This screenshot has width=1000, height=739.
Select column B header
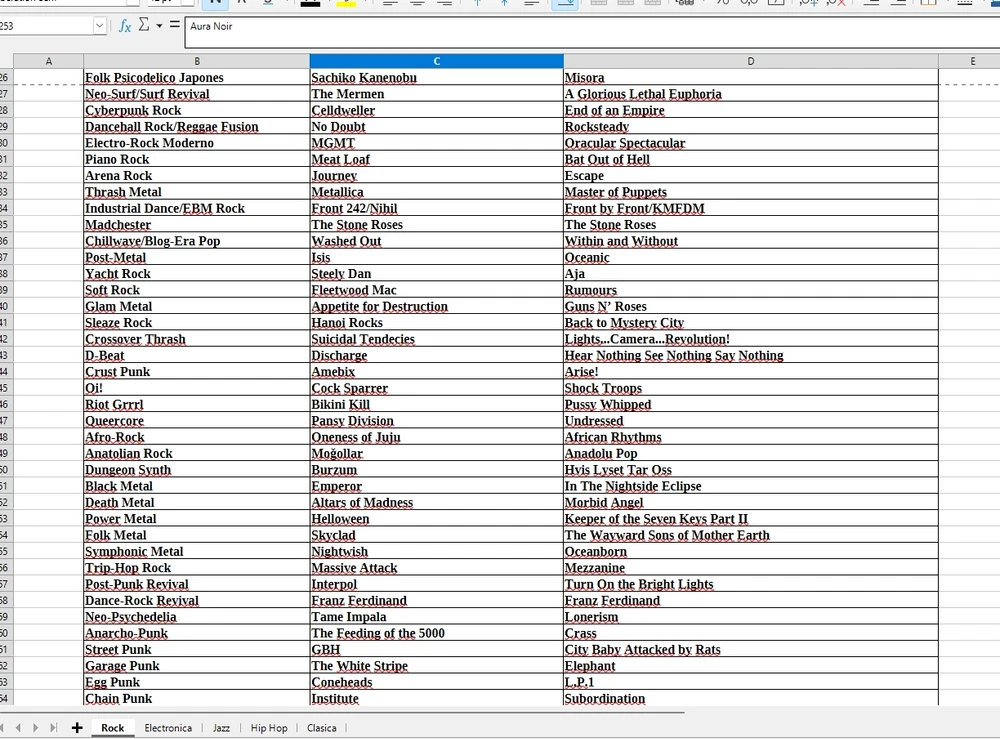196,61
